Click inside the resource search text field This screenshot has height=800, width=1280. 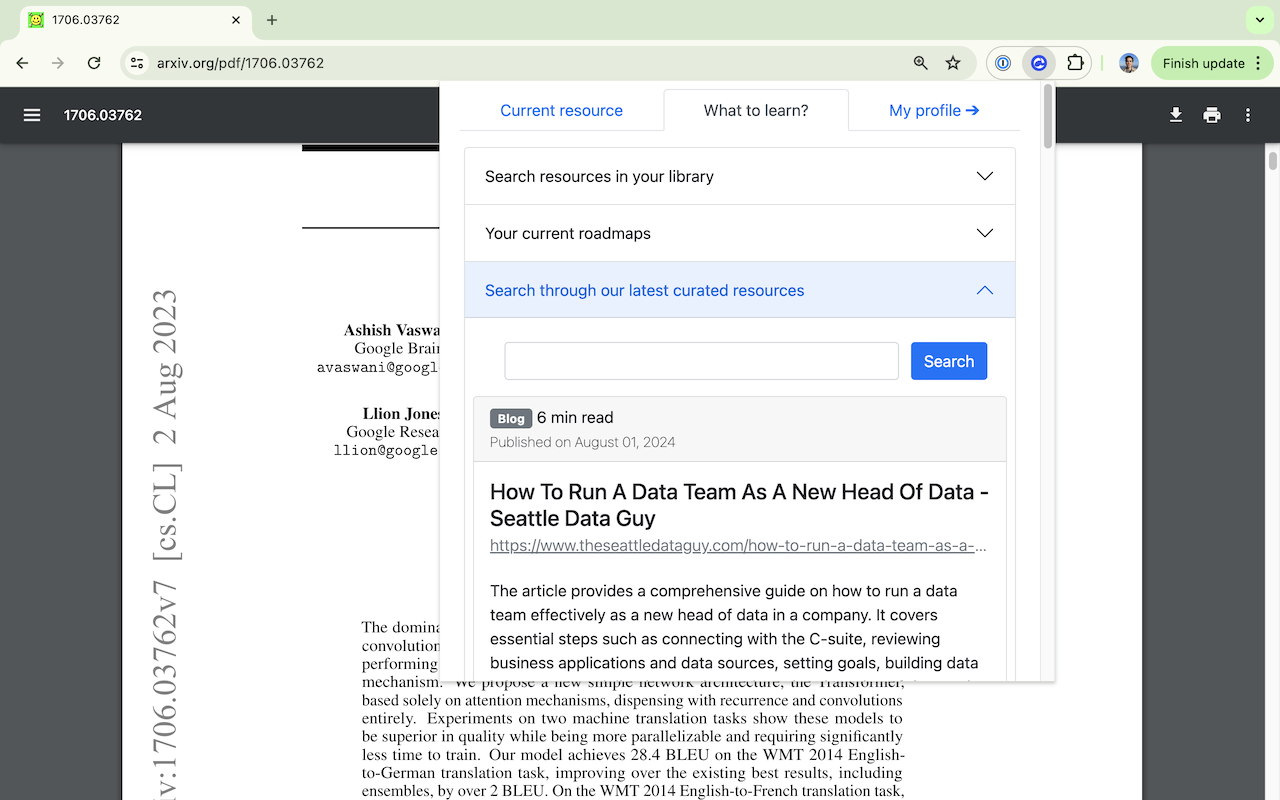701,360
